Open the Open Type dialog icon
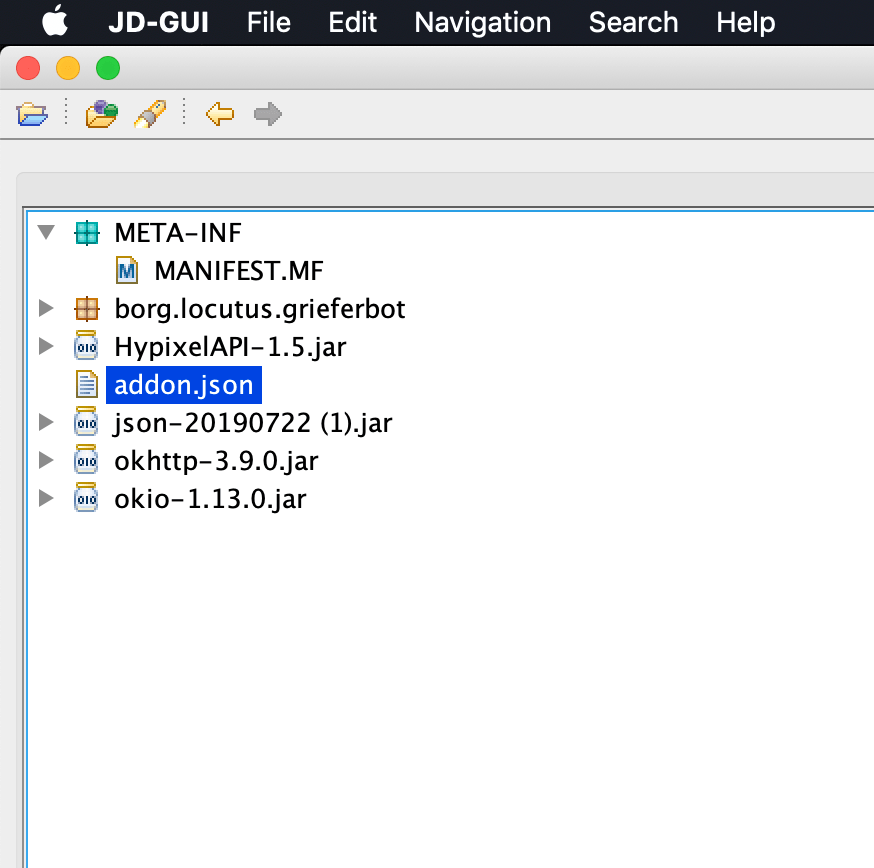 coord(101,113)
